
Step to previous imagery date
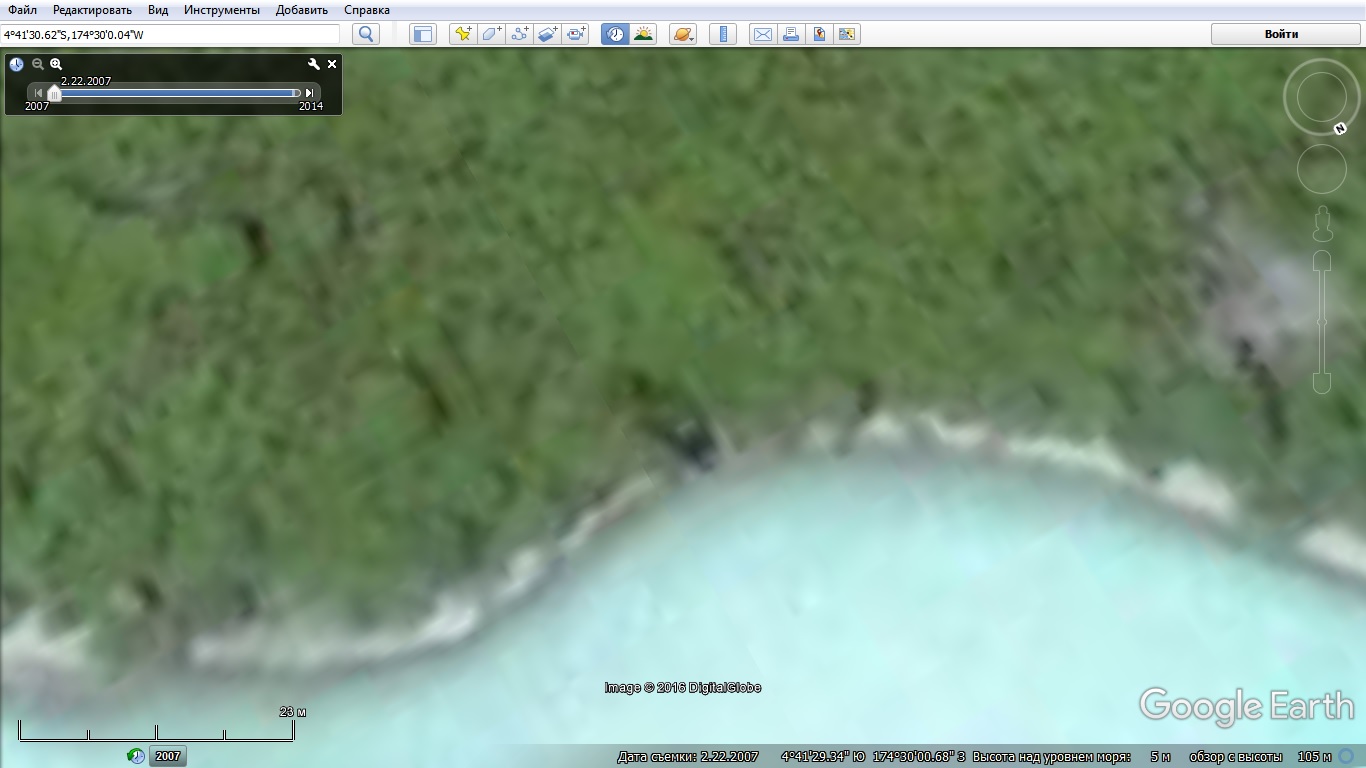tap(39, 93)
